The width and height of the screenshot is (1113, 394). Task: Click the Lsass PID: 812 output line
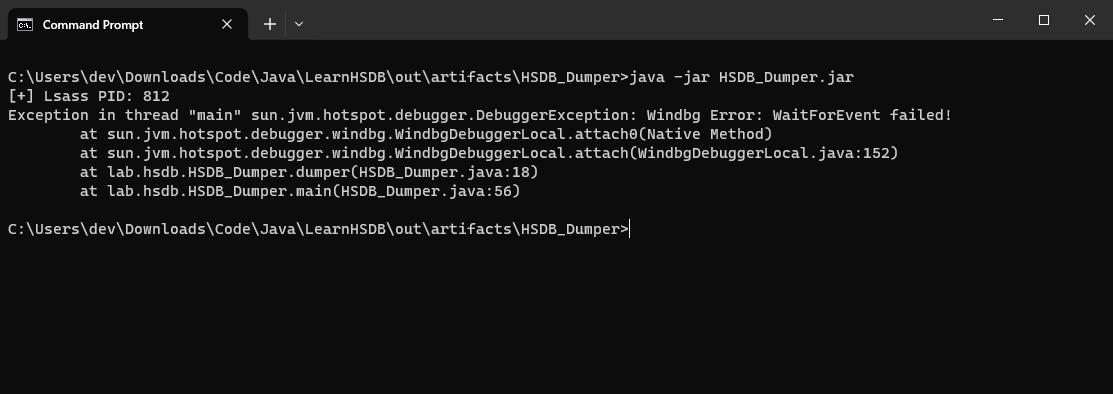point(89,96)
